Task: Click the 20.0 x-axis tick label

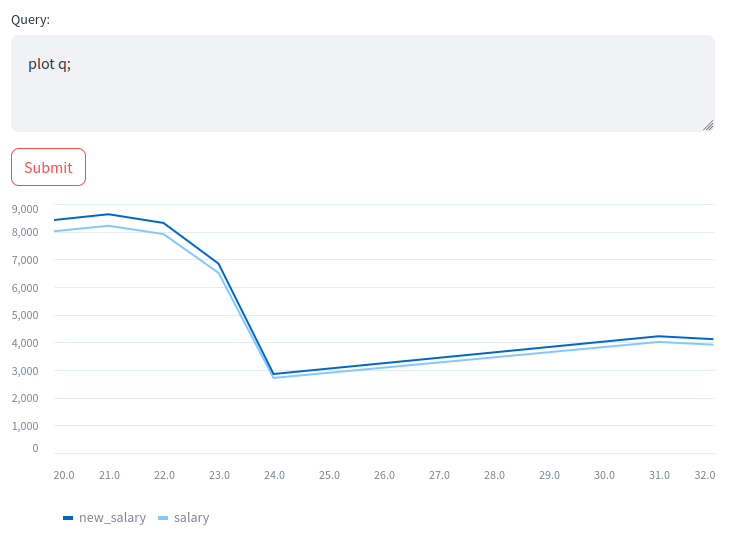Action: point(64,475)
